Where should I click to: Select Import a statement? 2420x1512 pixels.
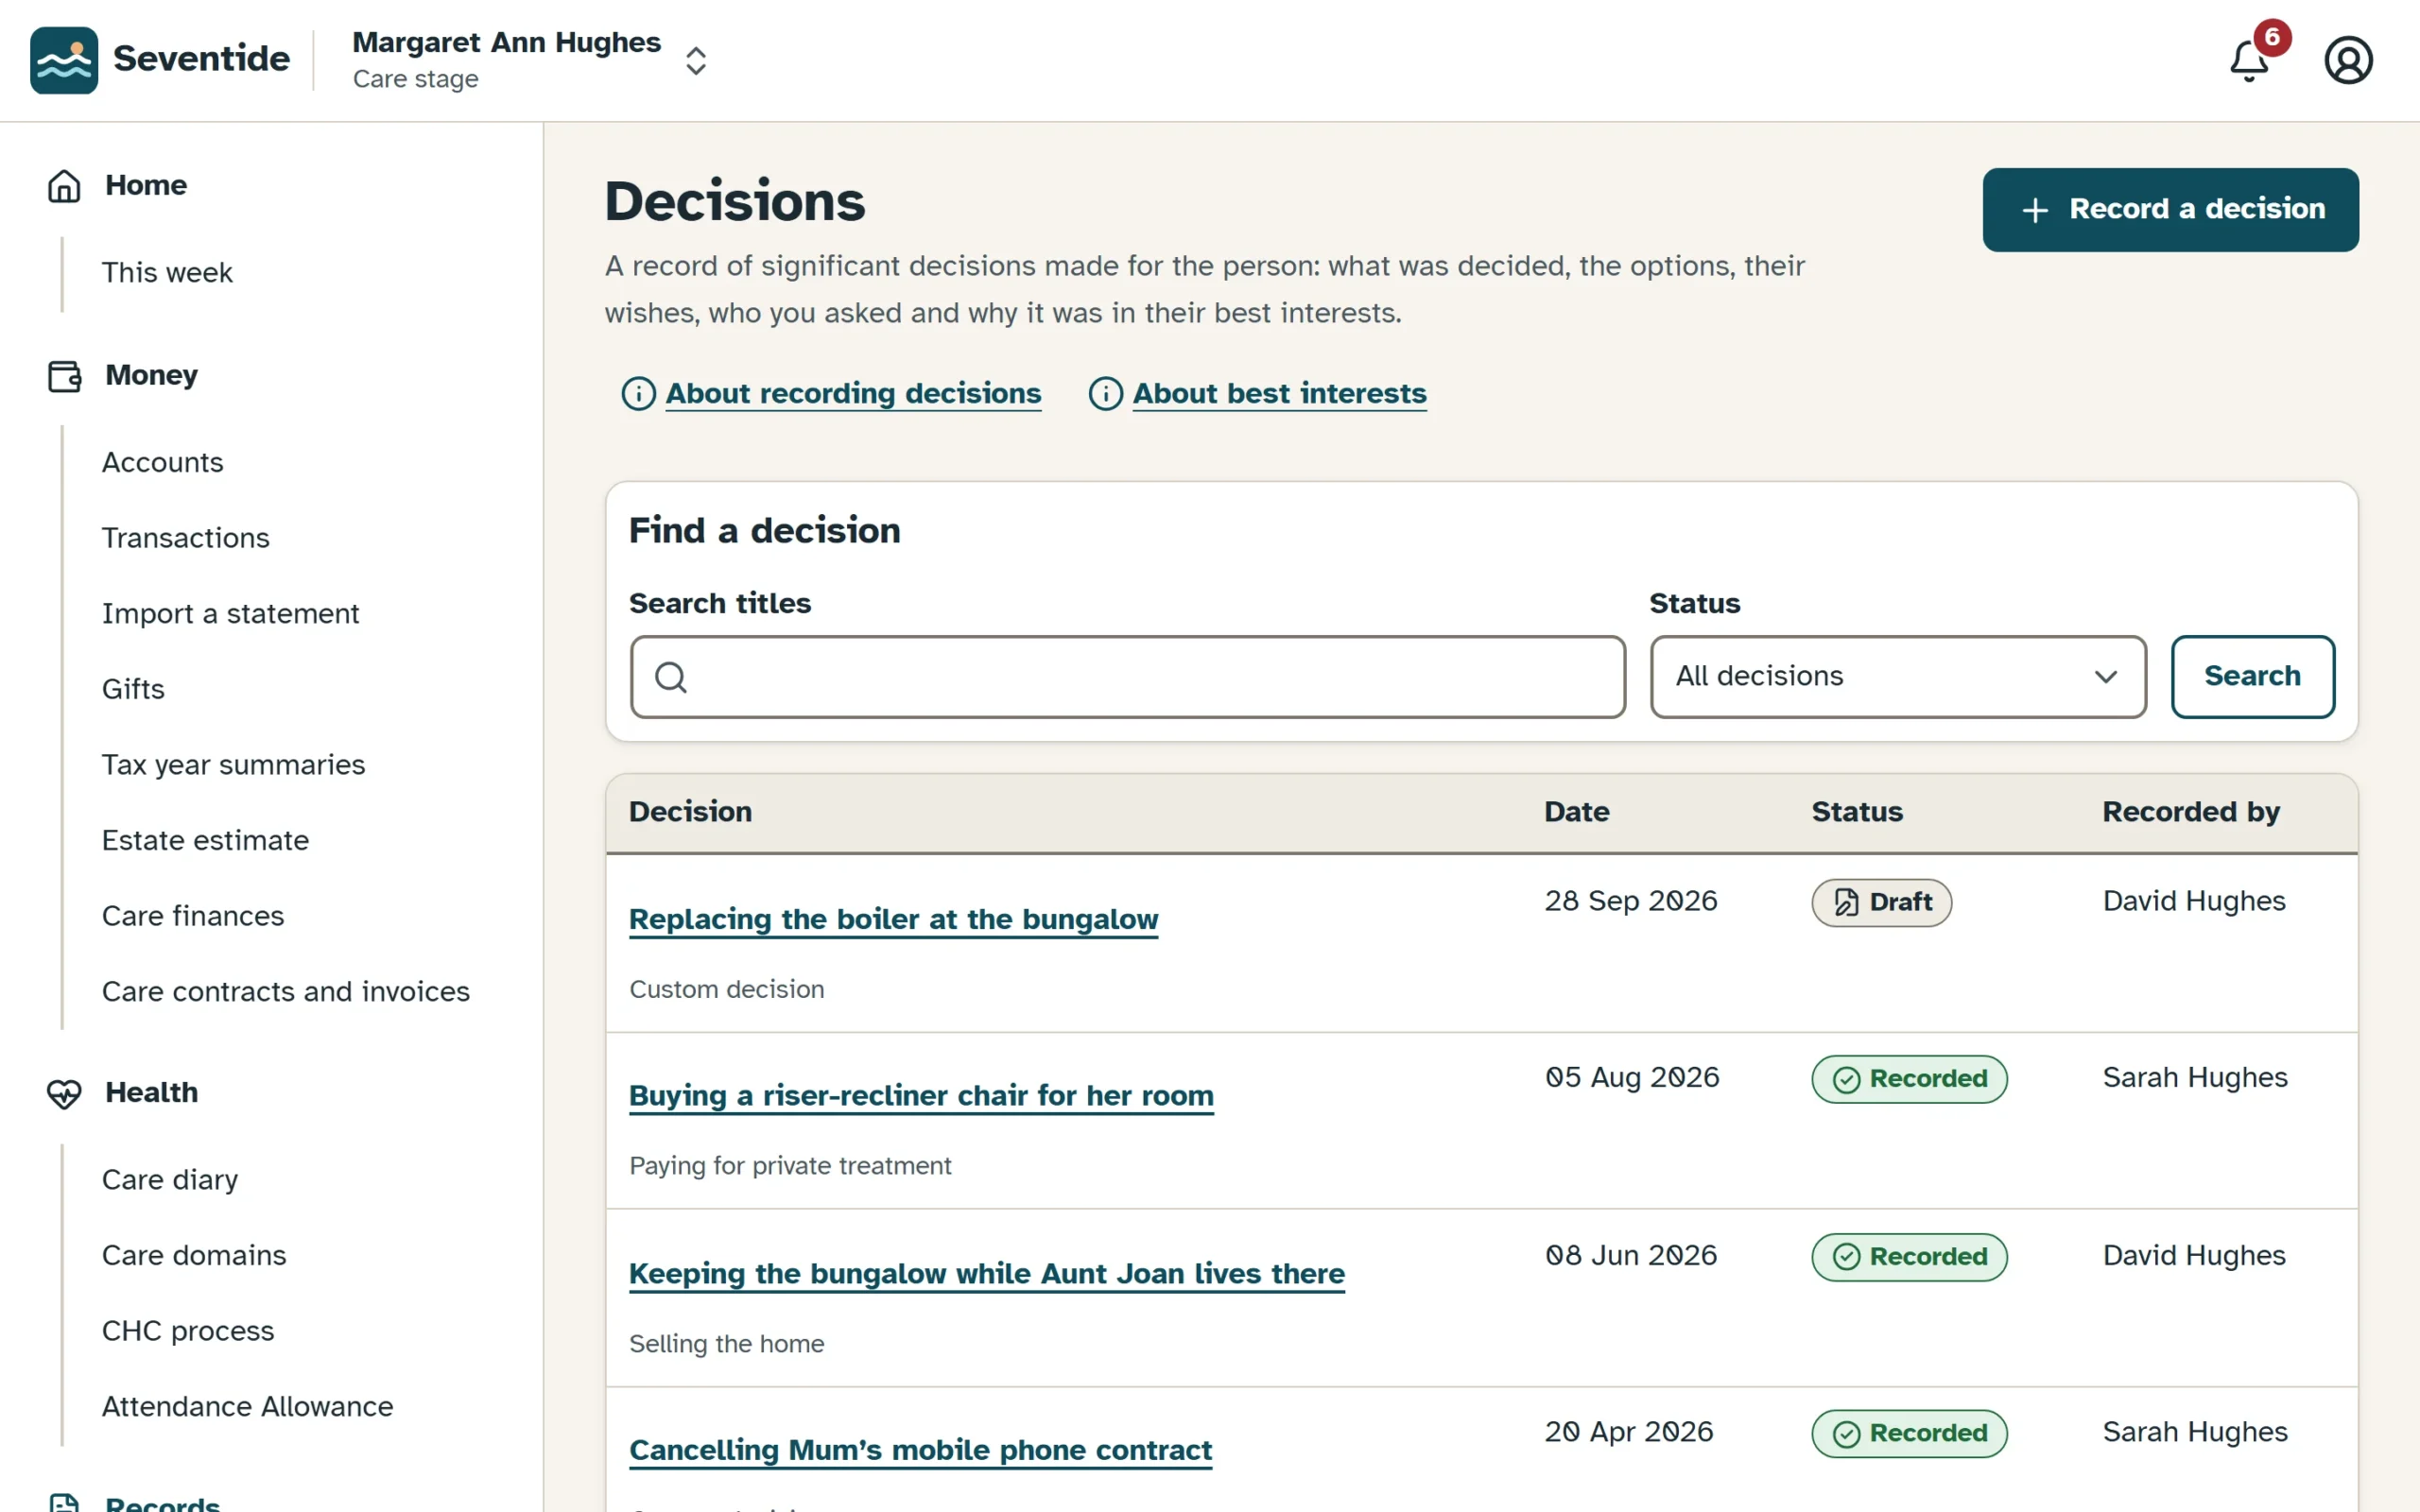[230, 614]
